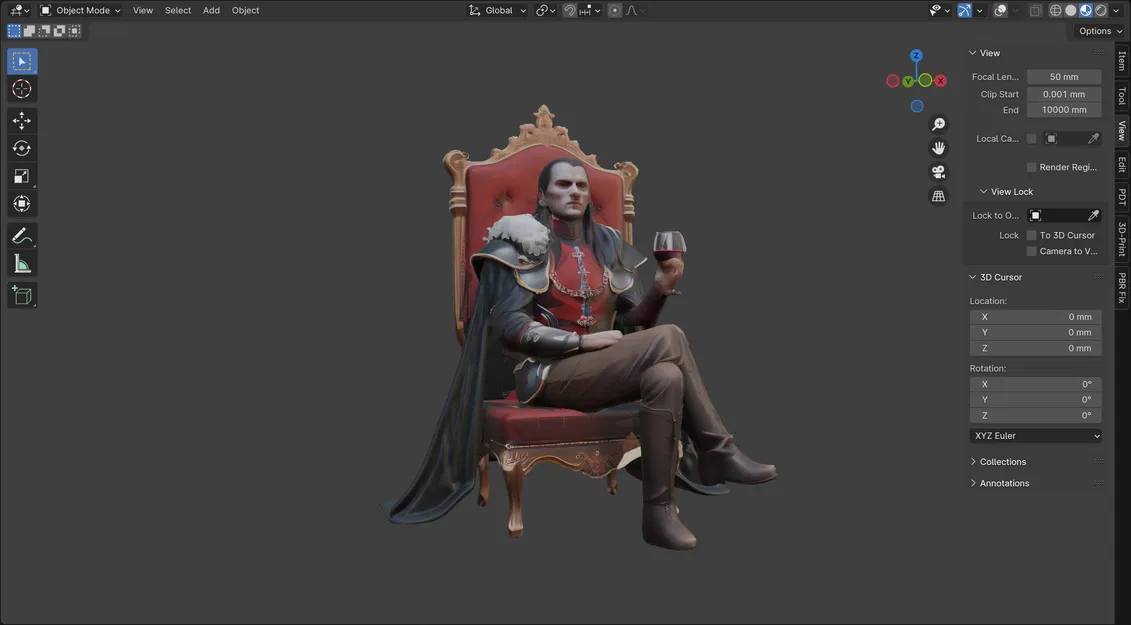1131x625 pixels.
Task: Select the Scale tool
Action: [21, 176]
